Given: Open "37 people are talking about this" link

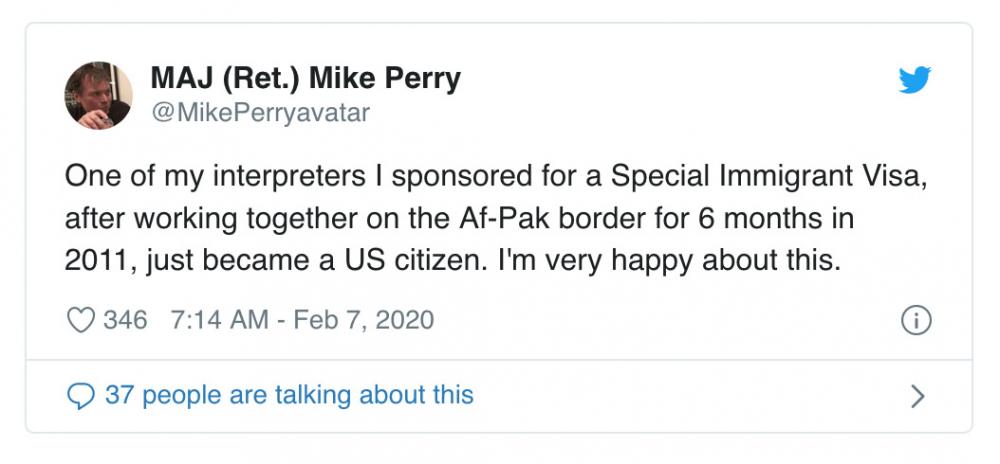Looking at the screenshot, I should [x=289, y=395].
